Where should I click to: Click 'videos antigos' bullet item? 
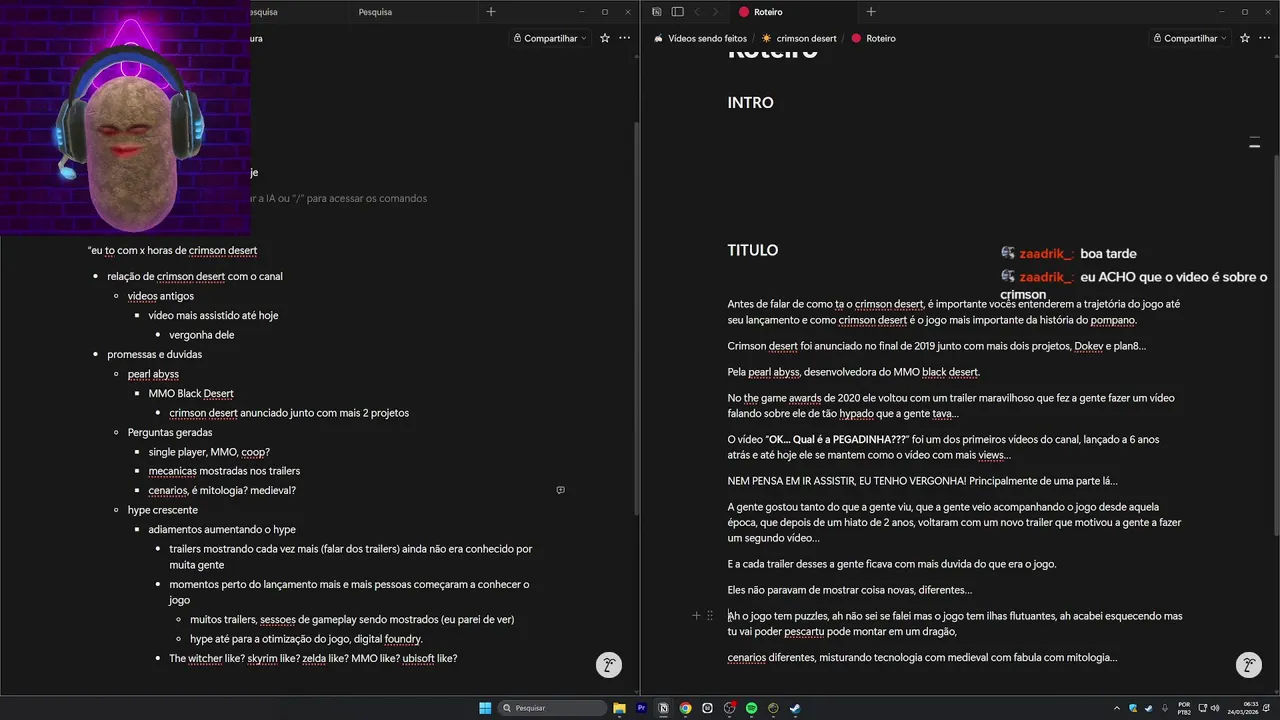pyautogui.click(x=161, y=296)
